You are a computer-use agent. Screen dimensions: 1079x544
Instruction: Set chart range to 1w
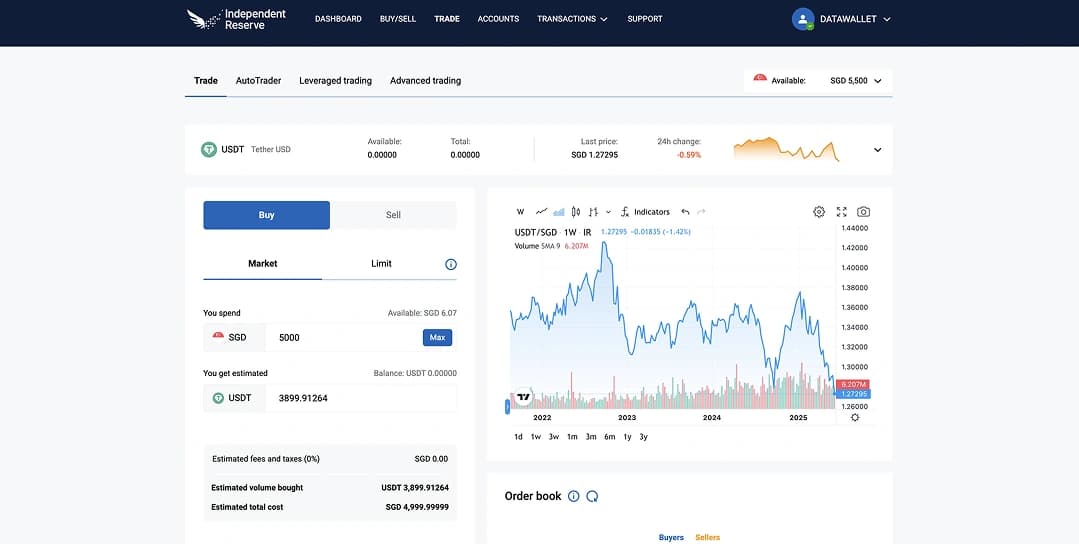(x=535, y=437)
